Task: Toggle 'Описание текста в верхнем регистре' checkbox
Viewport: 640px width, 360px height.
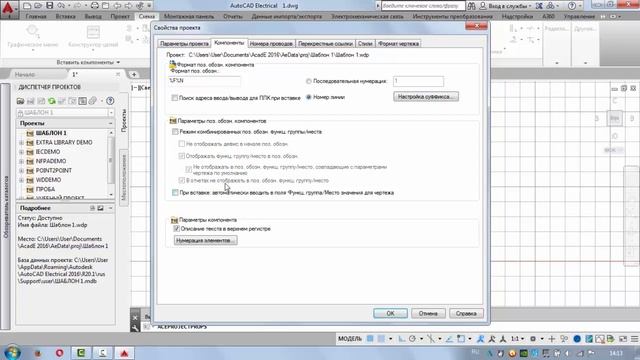Action: pos(176,229)
